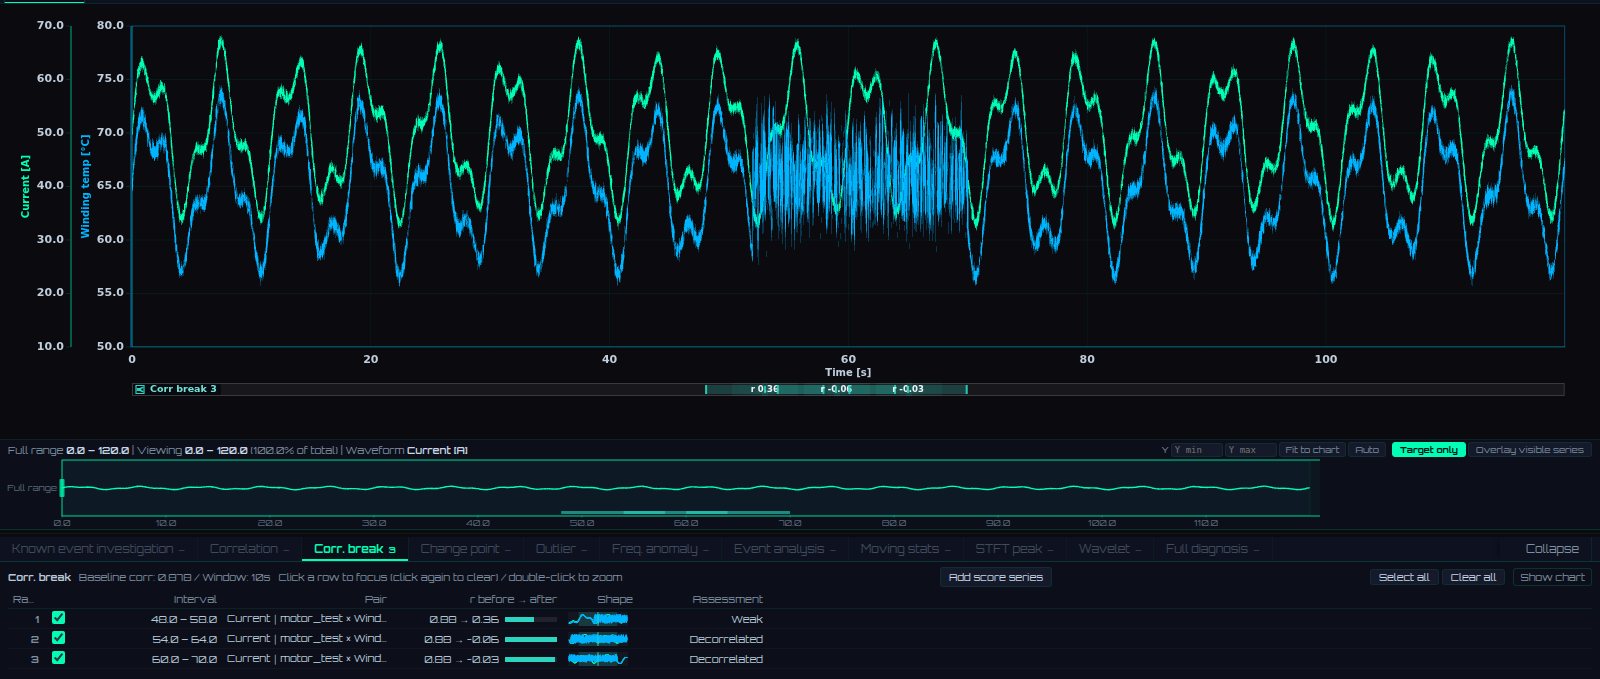Switch to the Wavelet tab
This screenshot has width=1600, height=679.
(1110, 549)
